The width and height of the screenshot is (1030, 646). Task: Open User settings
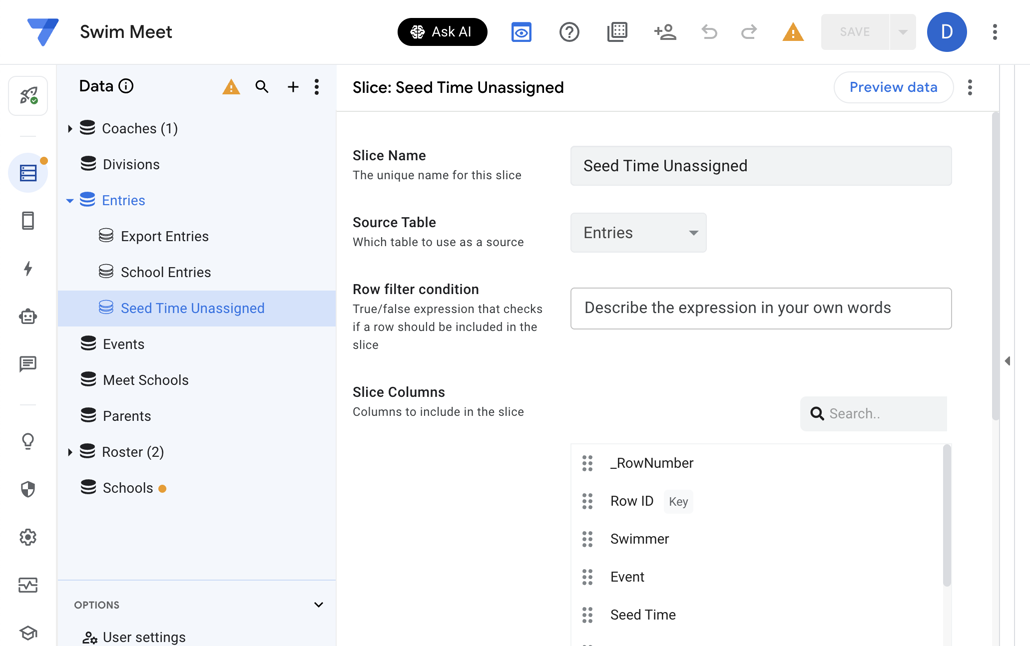pyautogui.click(x=134, y=637)
